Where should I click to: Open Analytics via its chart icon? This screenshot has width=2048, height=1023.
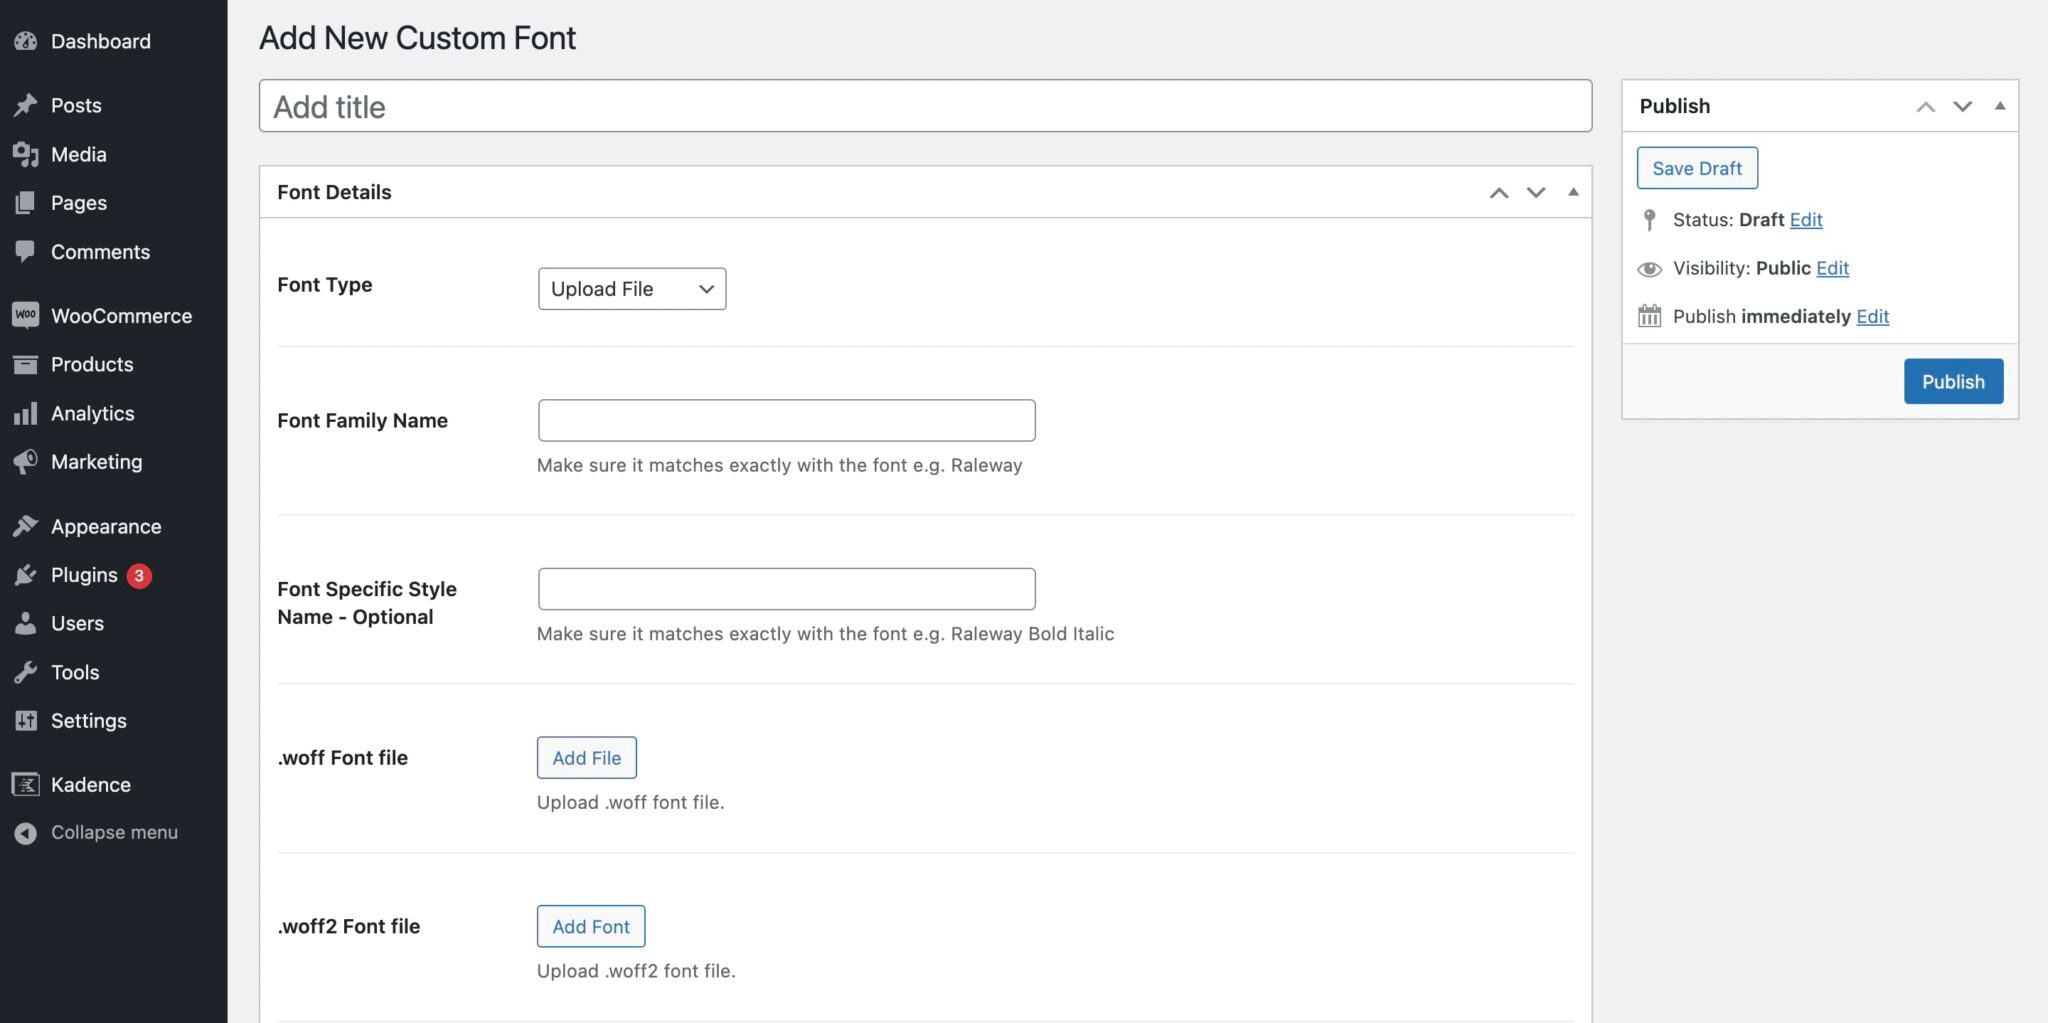coord(27,413)
